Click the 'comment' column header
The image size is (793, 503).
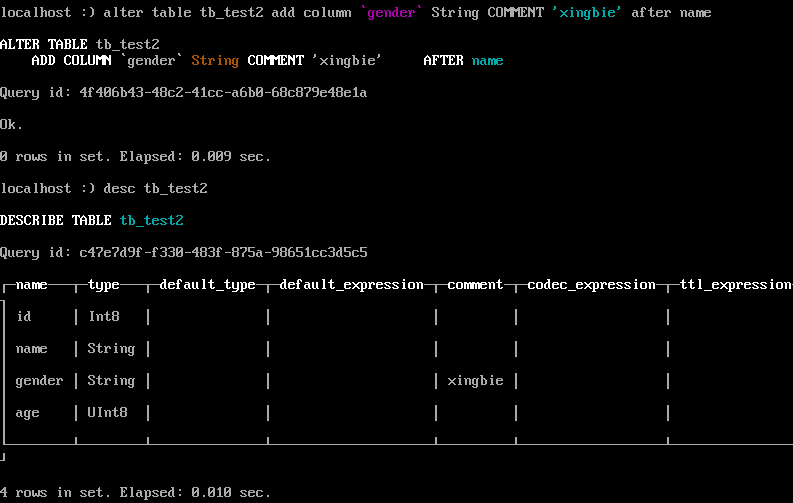475,285
